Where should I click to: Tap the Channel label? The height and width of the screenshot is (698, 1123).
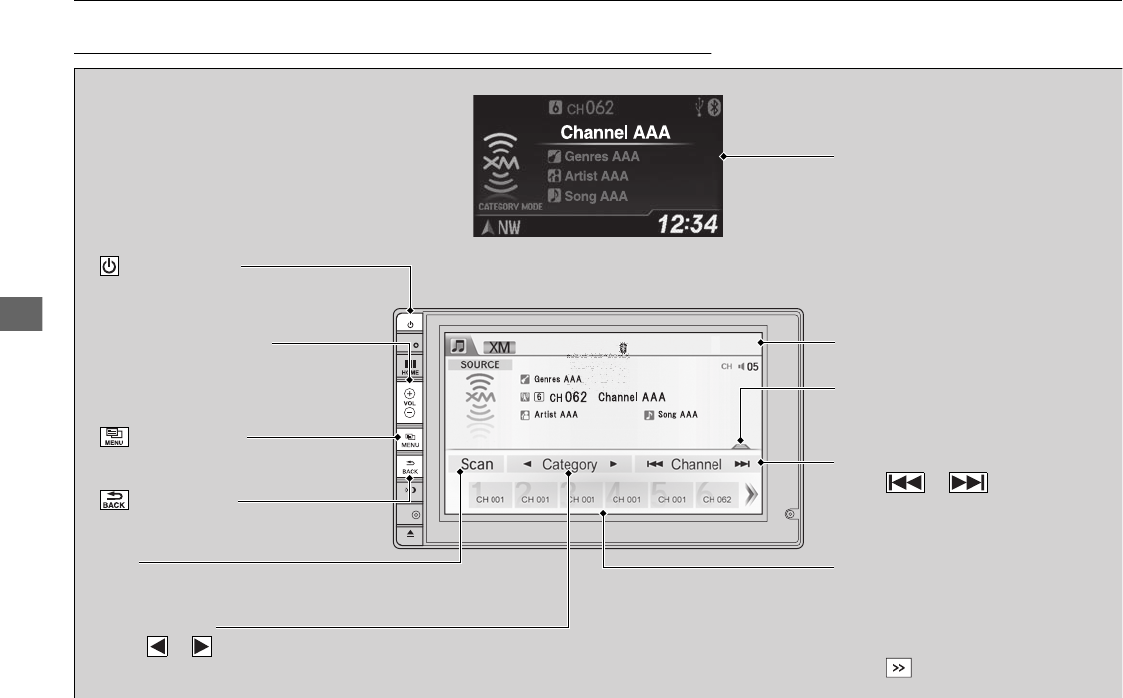pos(696,464)
